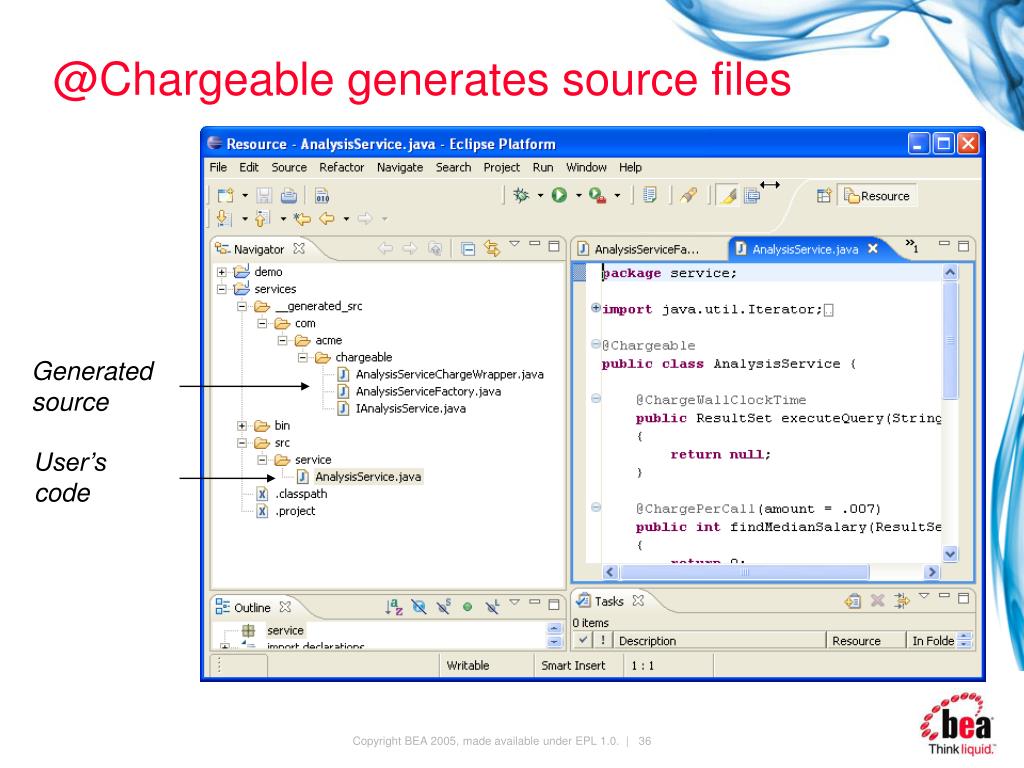This screenshot has height=768, width=1024.
Task: Open the Navigator view menu triangle
Action: pos(515,244)
